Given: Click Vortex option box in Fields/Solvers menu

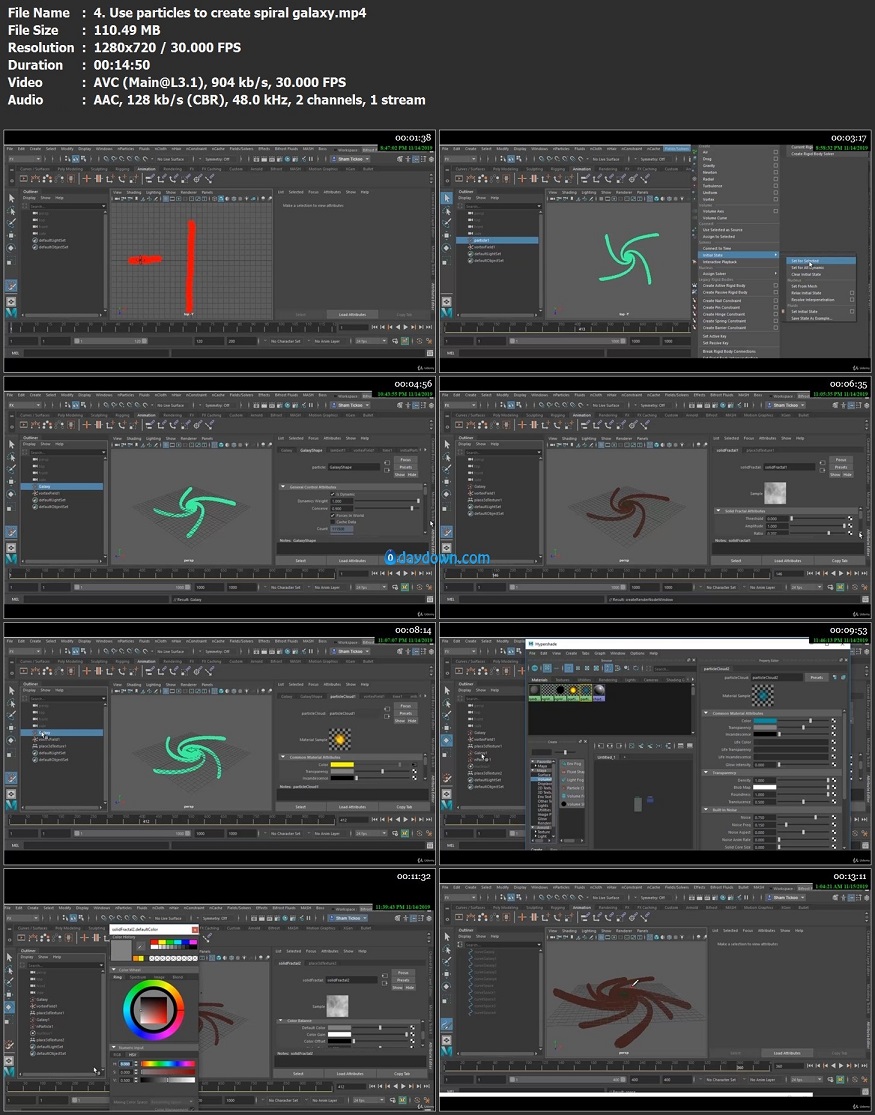Looking at the screenshot, I should click(775, 199).
